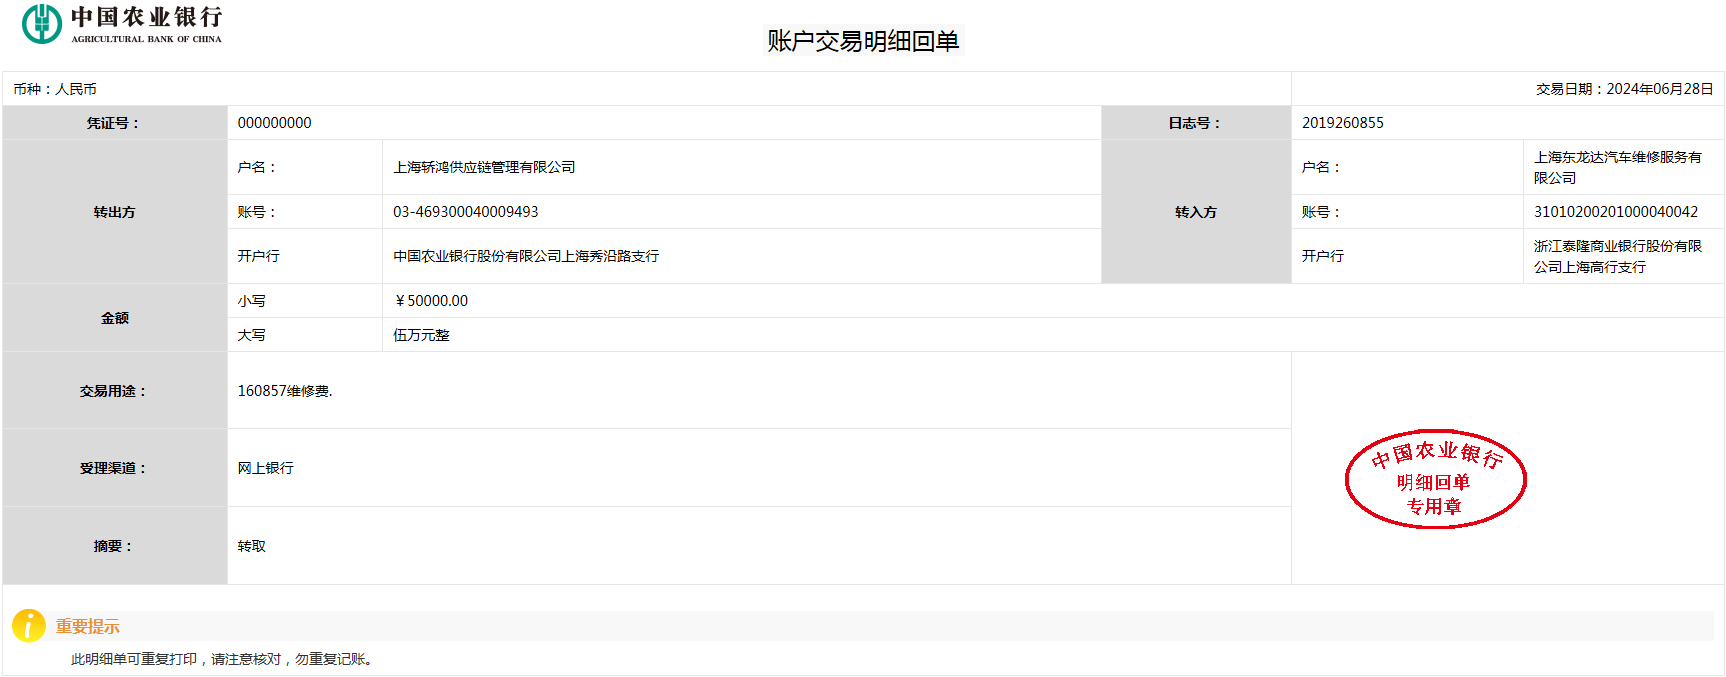Viewport: 1726px width, 677px height.
Task: Click the 重要提示 heading text
Action: point(87,626)
